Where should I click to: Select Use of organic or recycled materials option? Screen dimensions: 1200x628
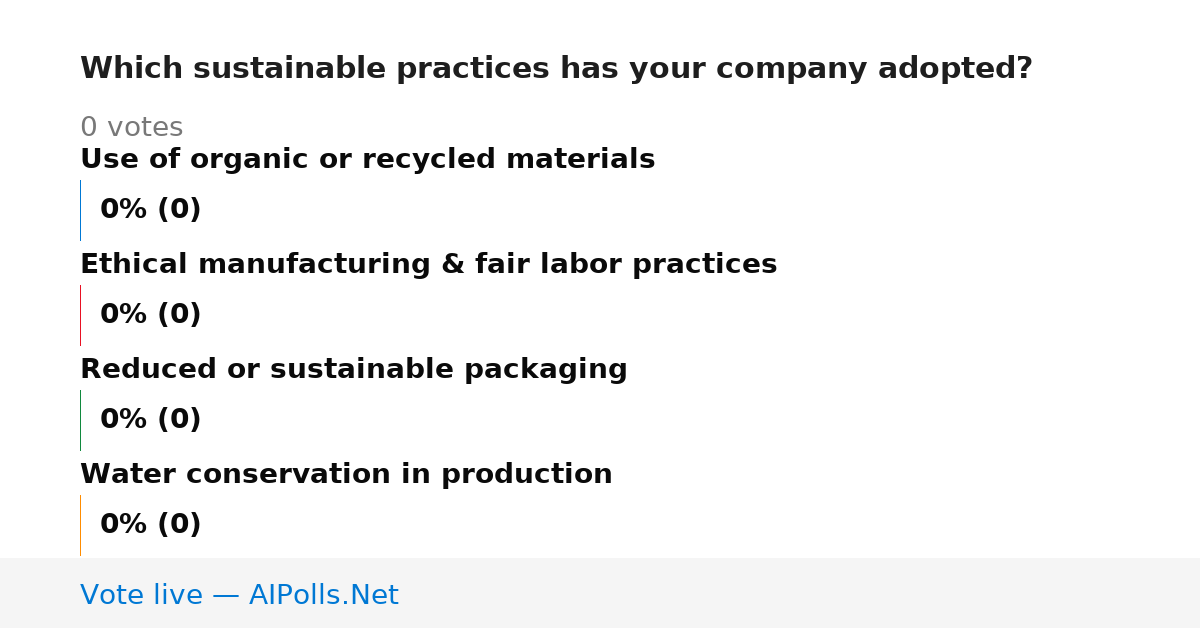pos(367,160)
